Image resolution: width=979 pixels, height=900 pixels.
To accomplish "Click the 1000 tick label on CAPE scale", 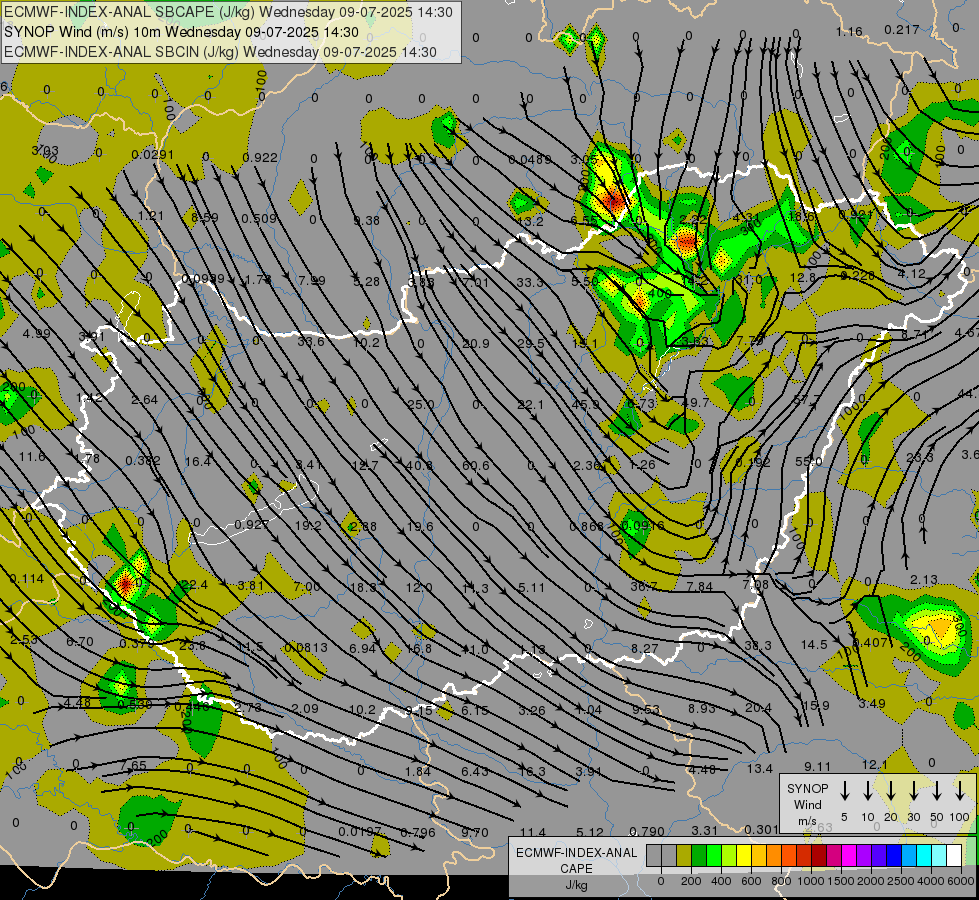I will click(810, 881).
